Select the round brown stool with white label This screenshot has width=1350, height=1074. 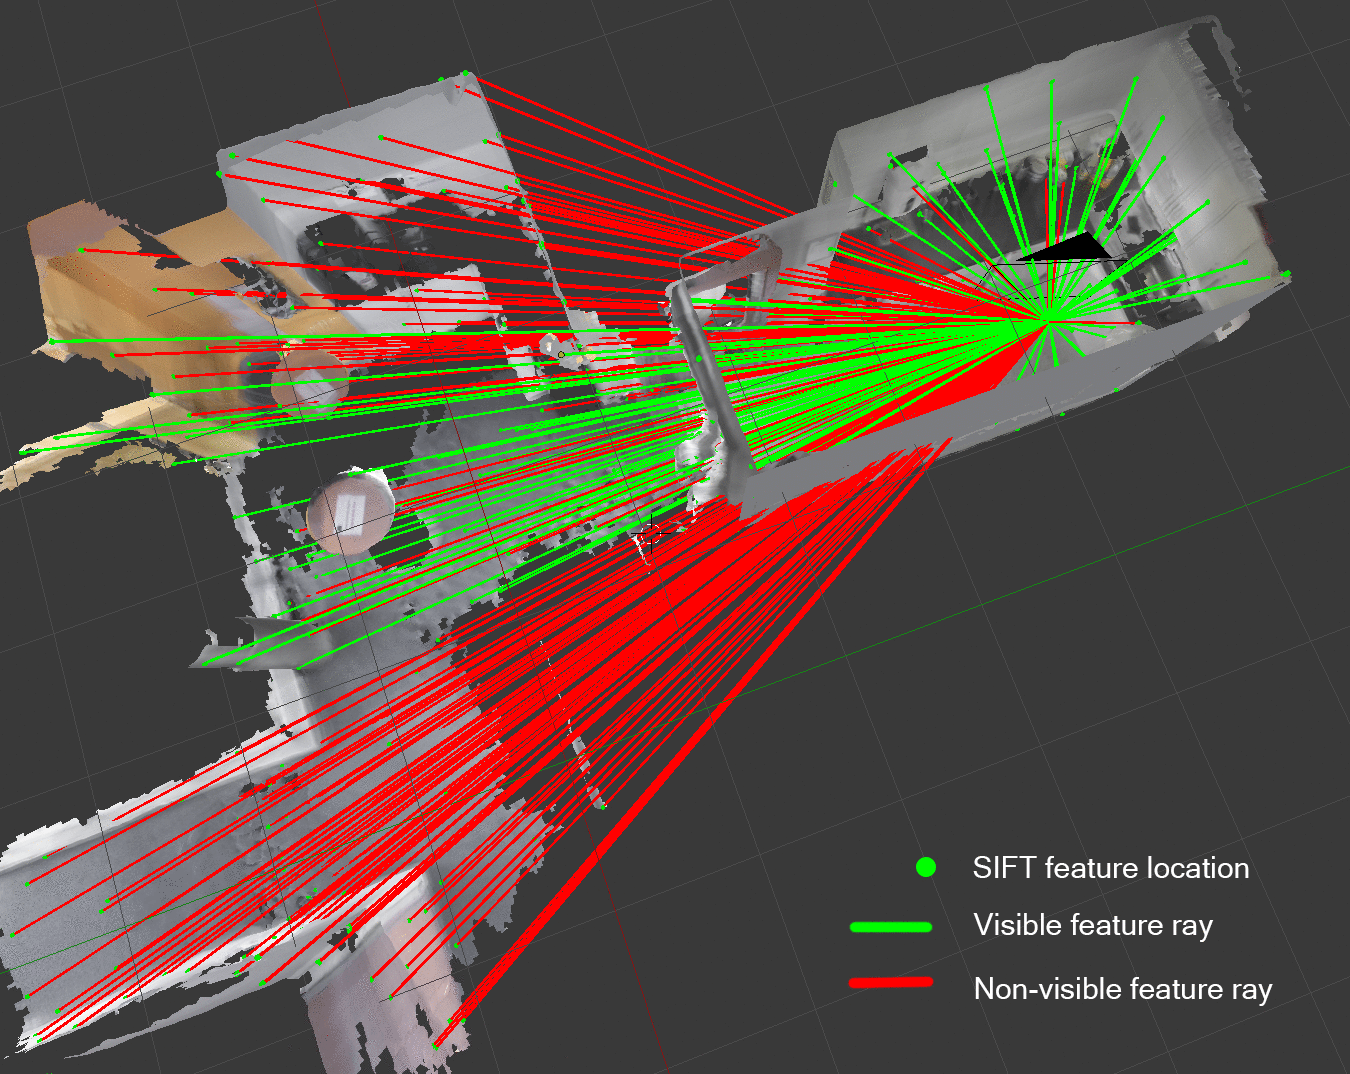tap(349, 513)
